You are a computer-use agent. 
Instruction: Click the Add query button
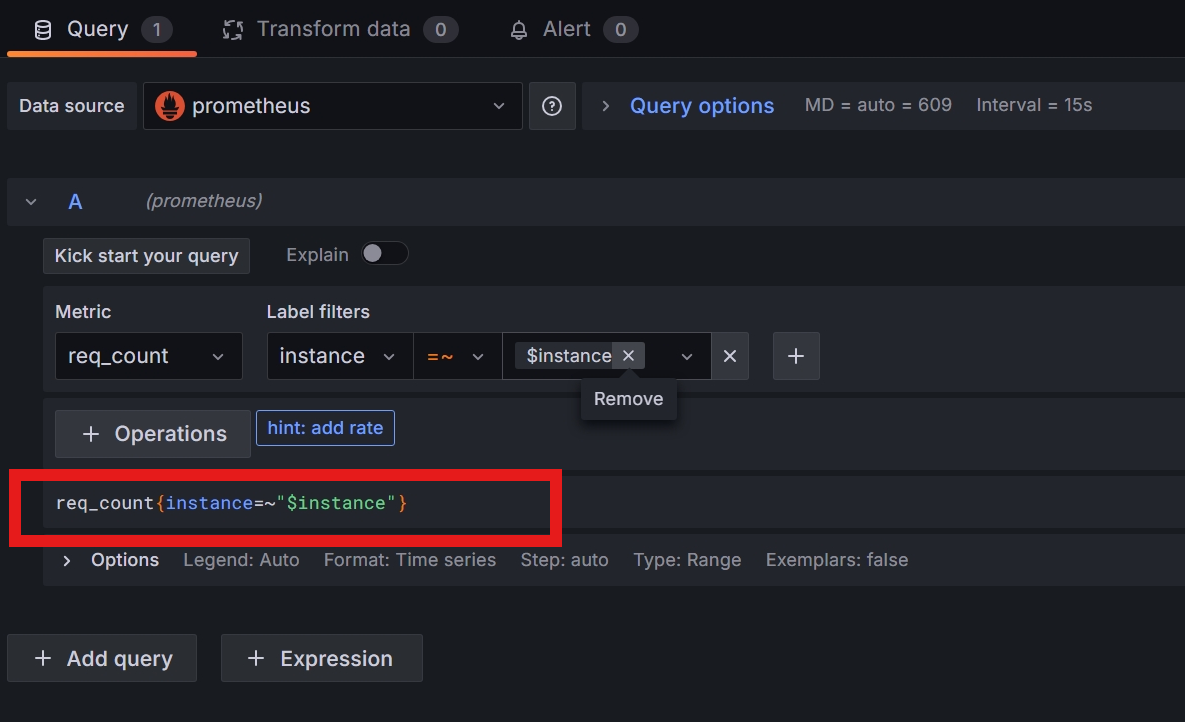(x=102, y=658)
